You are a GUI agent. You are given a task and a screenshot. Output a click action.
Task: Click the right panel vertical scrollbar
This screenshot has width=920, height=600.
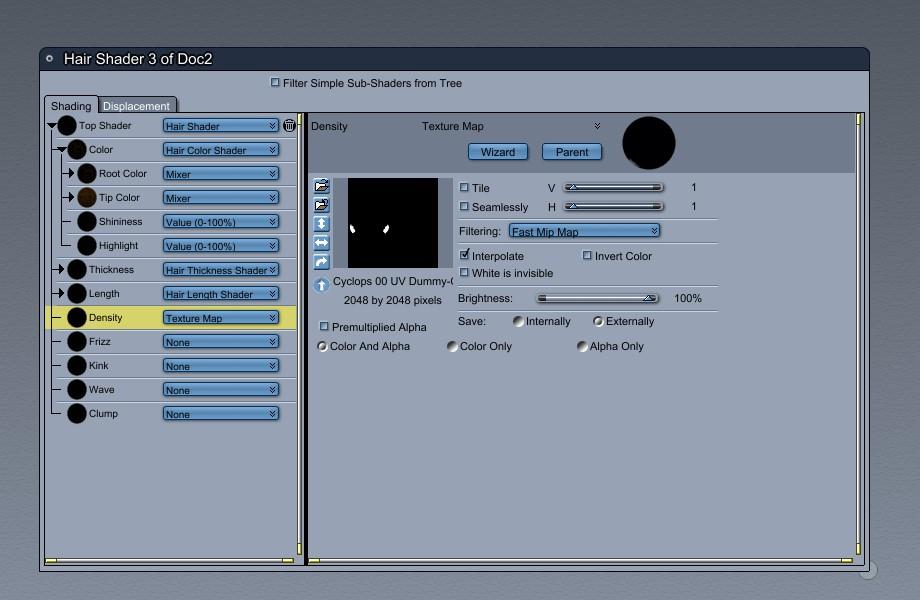[x=858, y=334]
